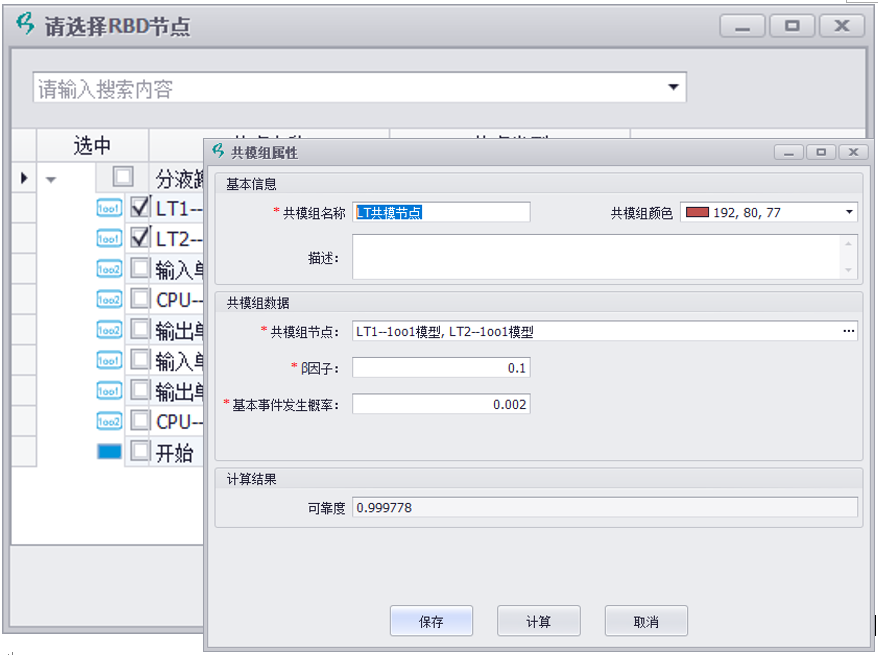Click the 取消 button
878x655 pixels.
646,621
